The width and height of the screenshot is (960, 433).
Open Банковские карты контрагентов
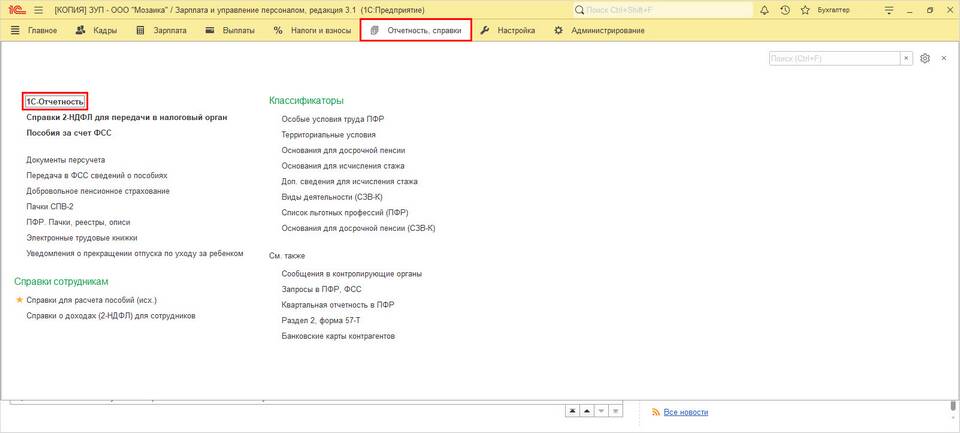338,336
